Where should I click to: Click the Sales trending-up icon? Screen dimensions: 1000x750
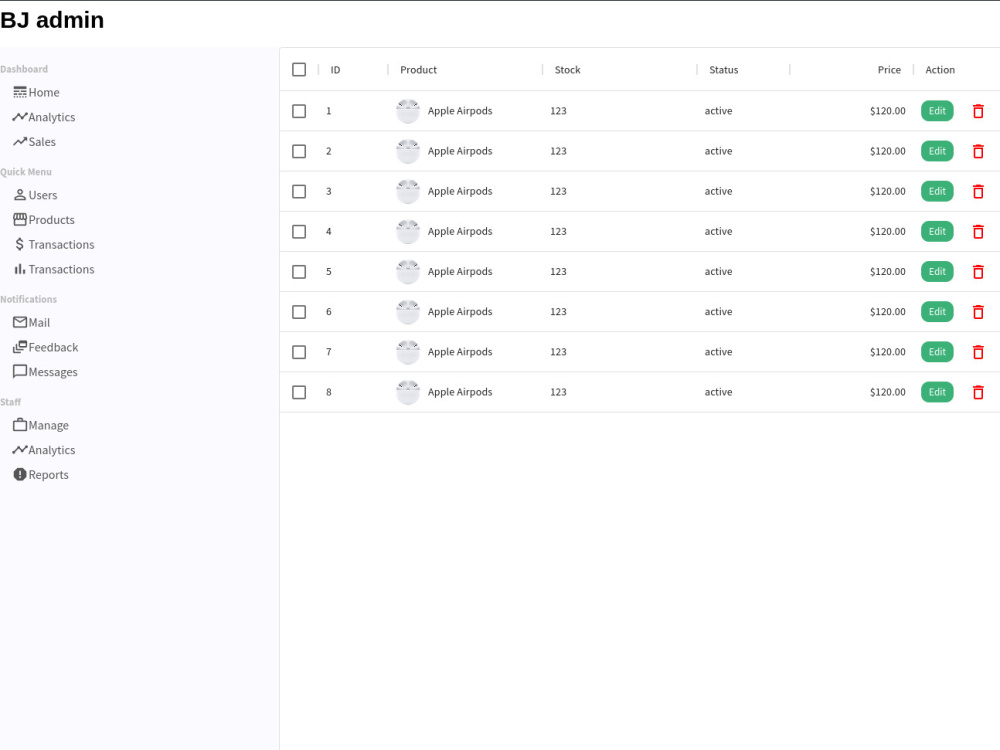20,142
